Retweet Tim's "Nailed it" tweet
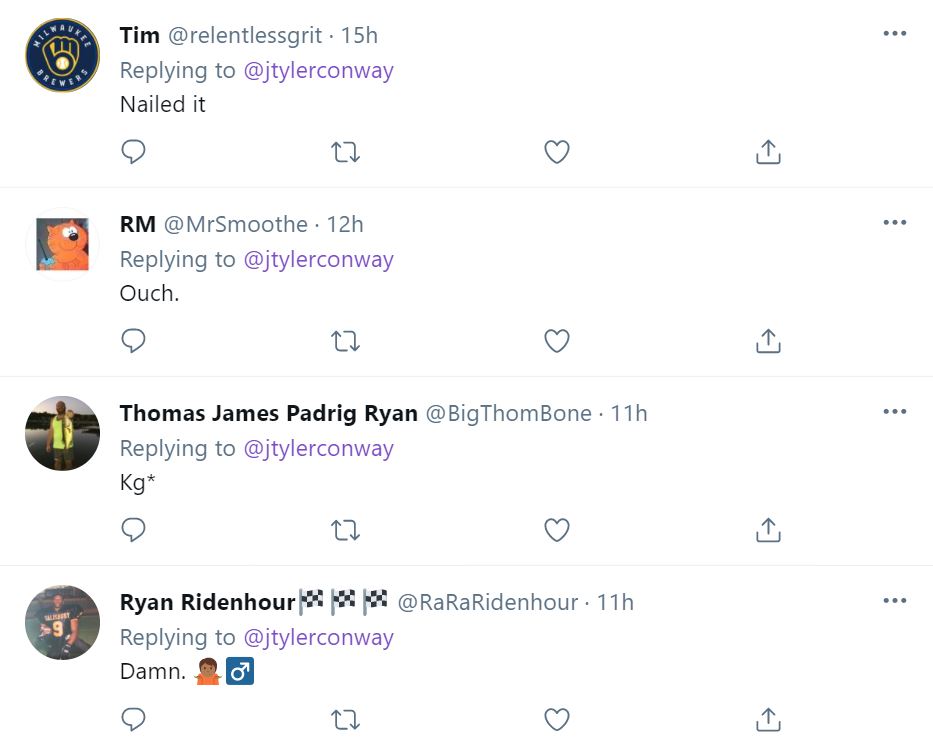Screen dimensions: 933x753 (x=345, y=152)
